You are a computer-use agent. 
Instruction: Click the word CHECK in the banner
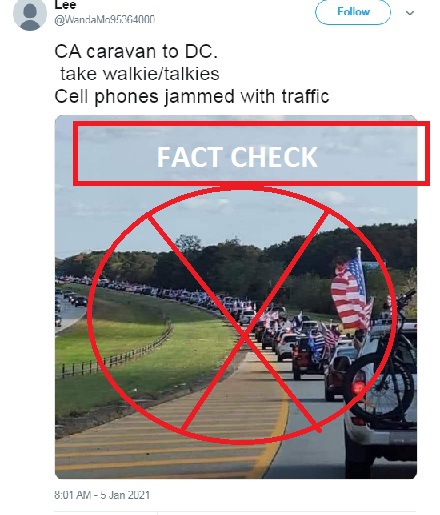click(x=274, y=157)
